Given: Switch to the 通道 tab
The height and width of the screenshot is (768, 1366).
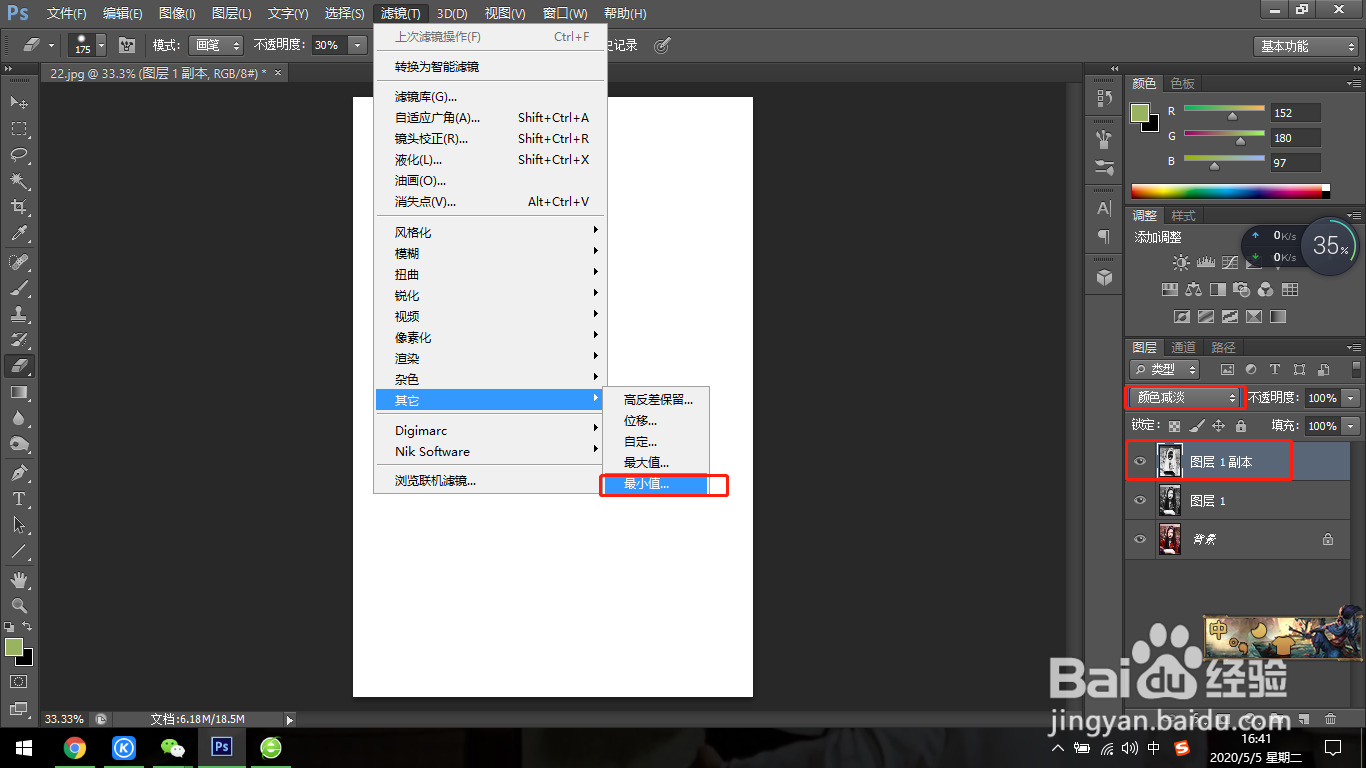Looking at the screenshot, I should [1183, 347].
